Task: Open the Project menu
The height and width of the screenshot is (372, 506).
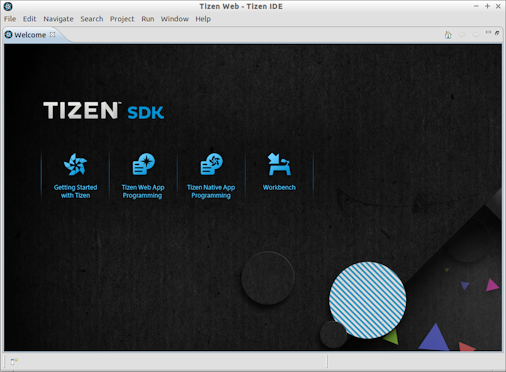Action: tap(122, 19)
